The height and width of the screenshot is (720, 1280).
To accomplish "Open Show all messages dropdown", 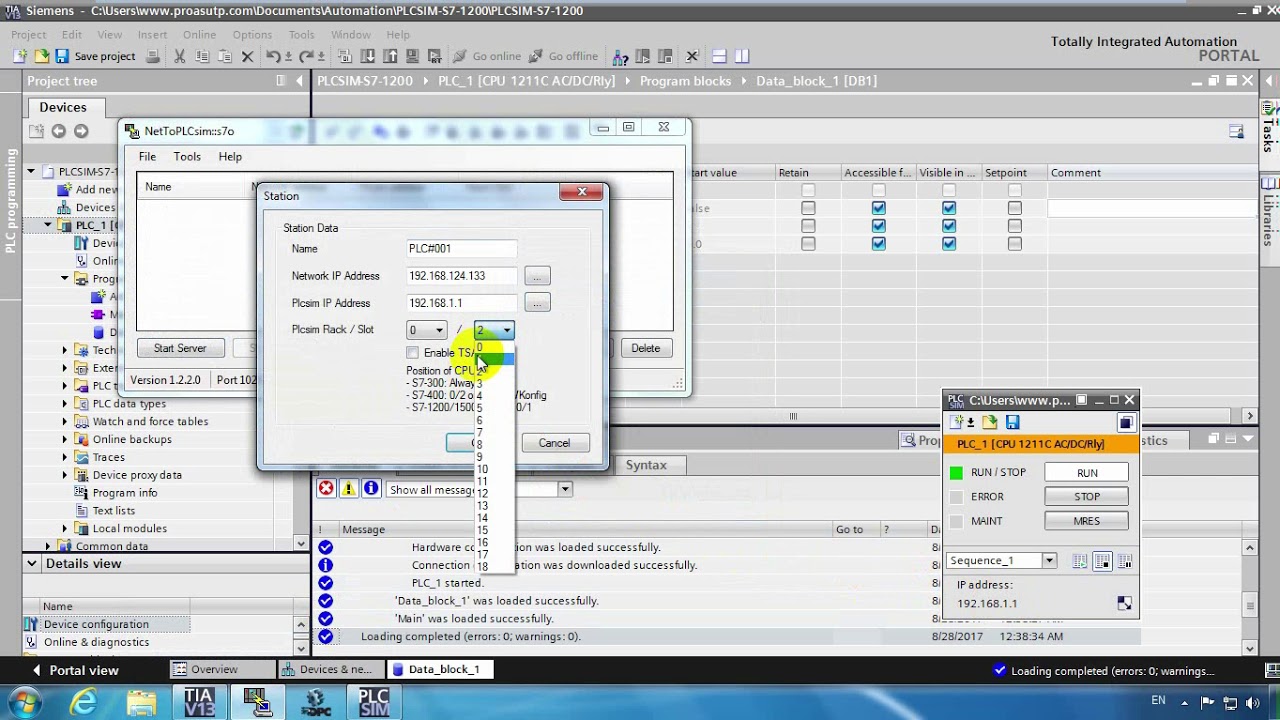I will pos(565,489).
